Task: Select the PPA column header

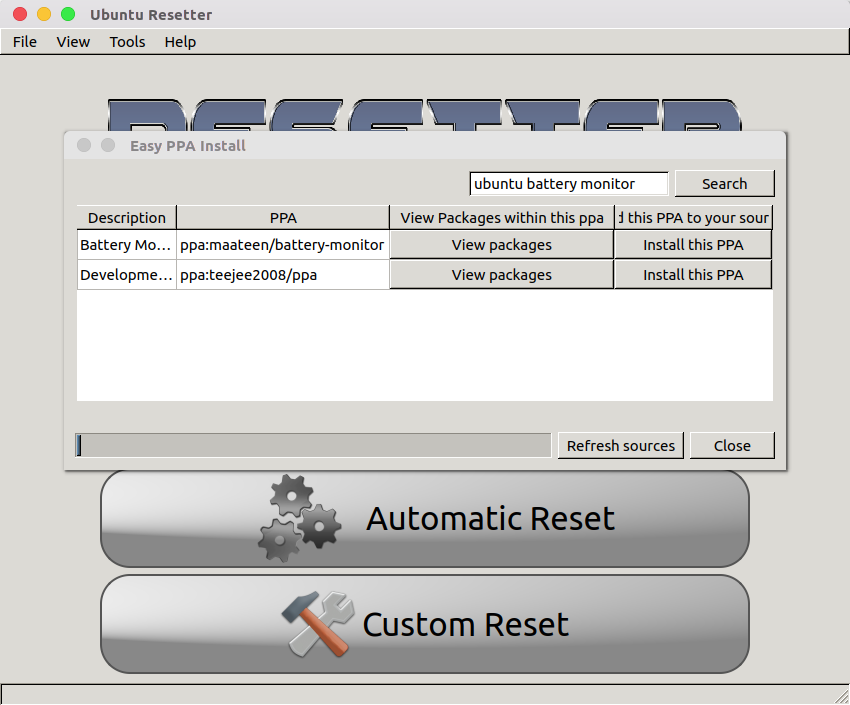Action: coord(283,218)
